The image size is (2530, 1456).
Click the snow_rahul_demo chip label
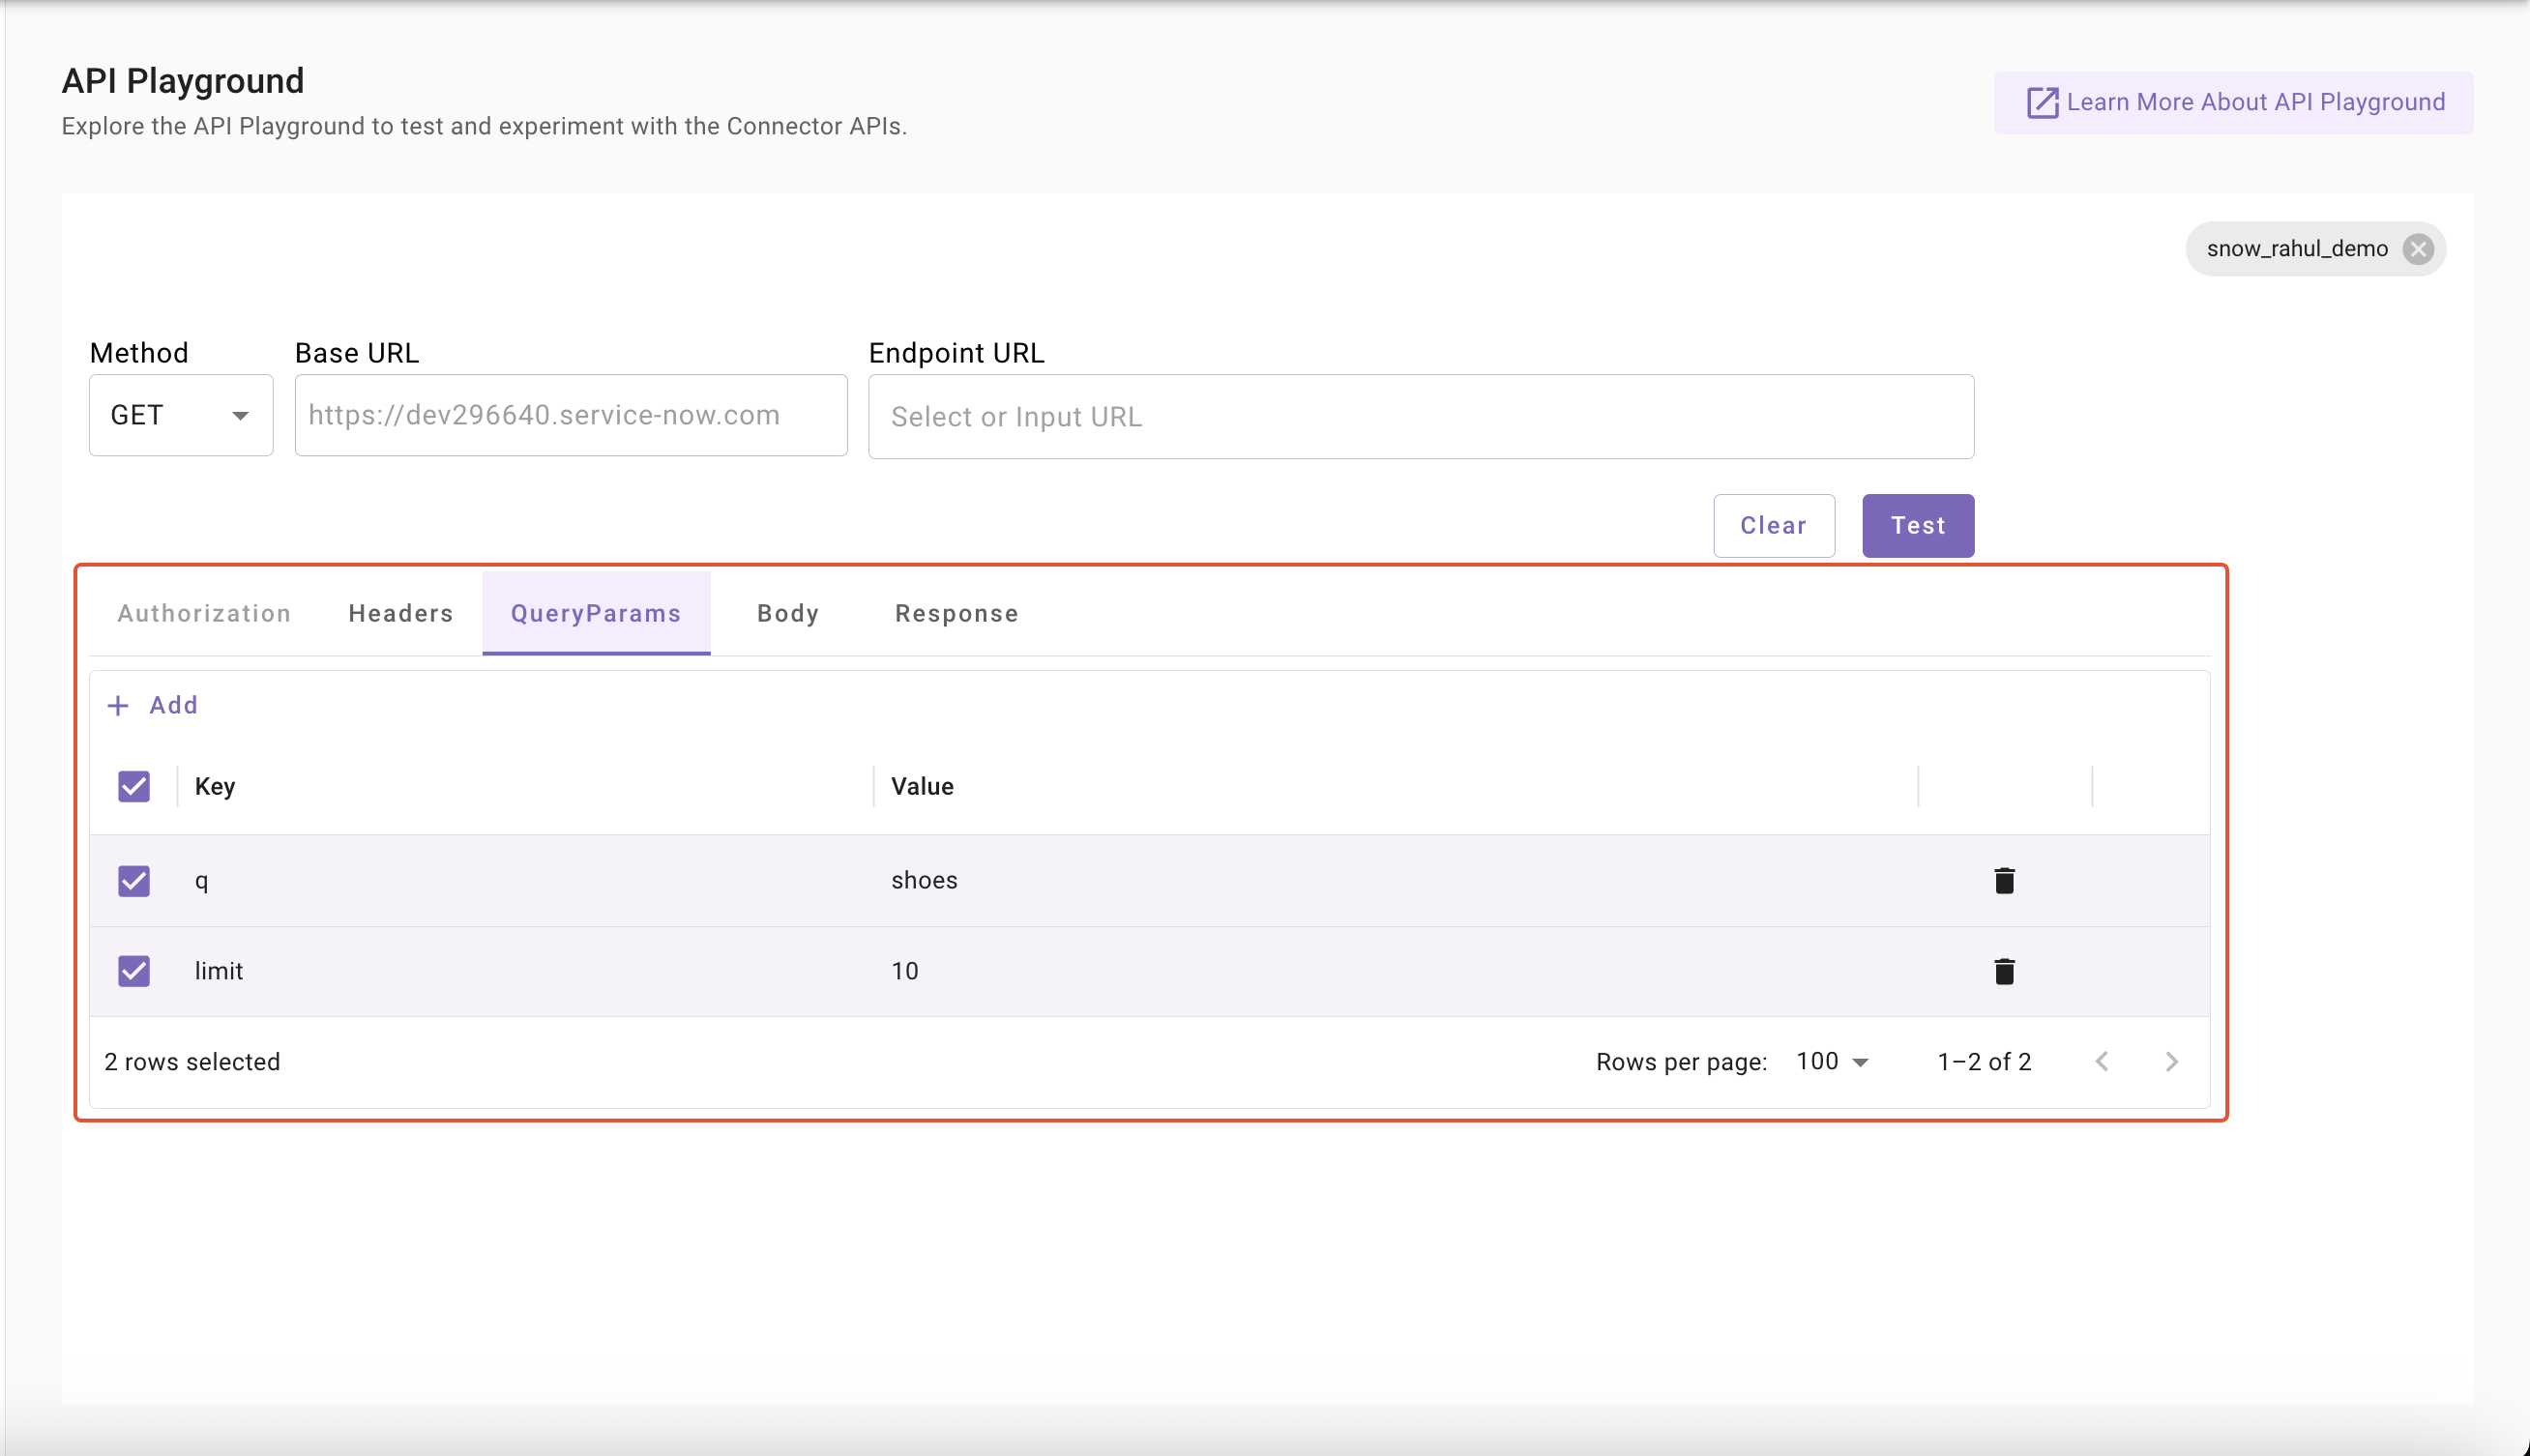[2297, 249]
